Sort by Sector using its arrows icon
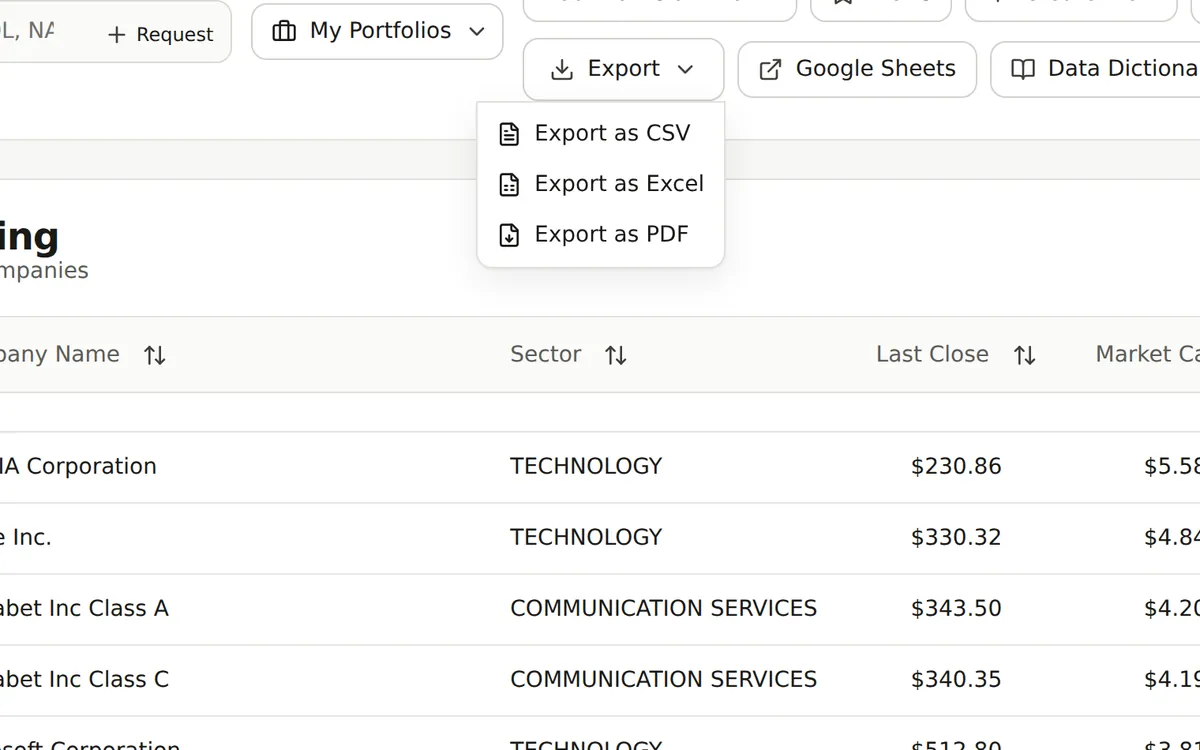Image resolution: width=1200 pixels, height=750 pixels. [616, 355]
